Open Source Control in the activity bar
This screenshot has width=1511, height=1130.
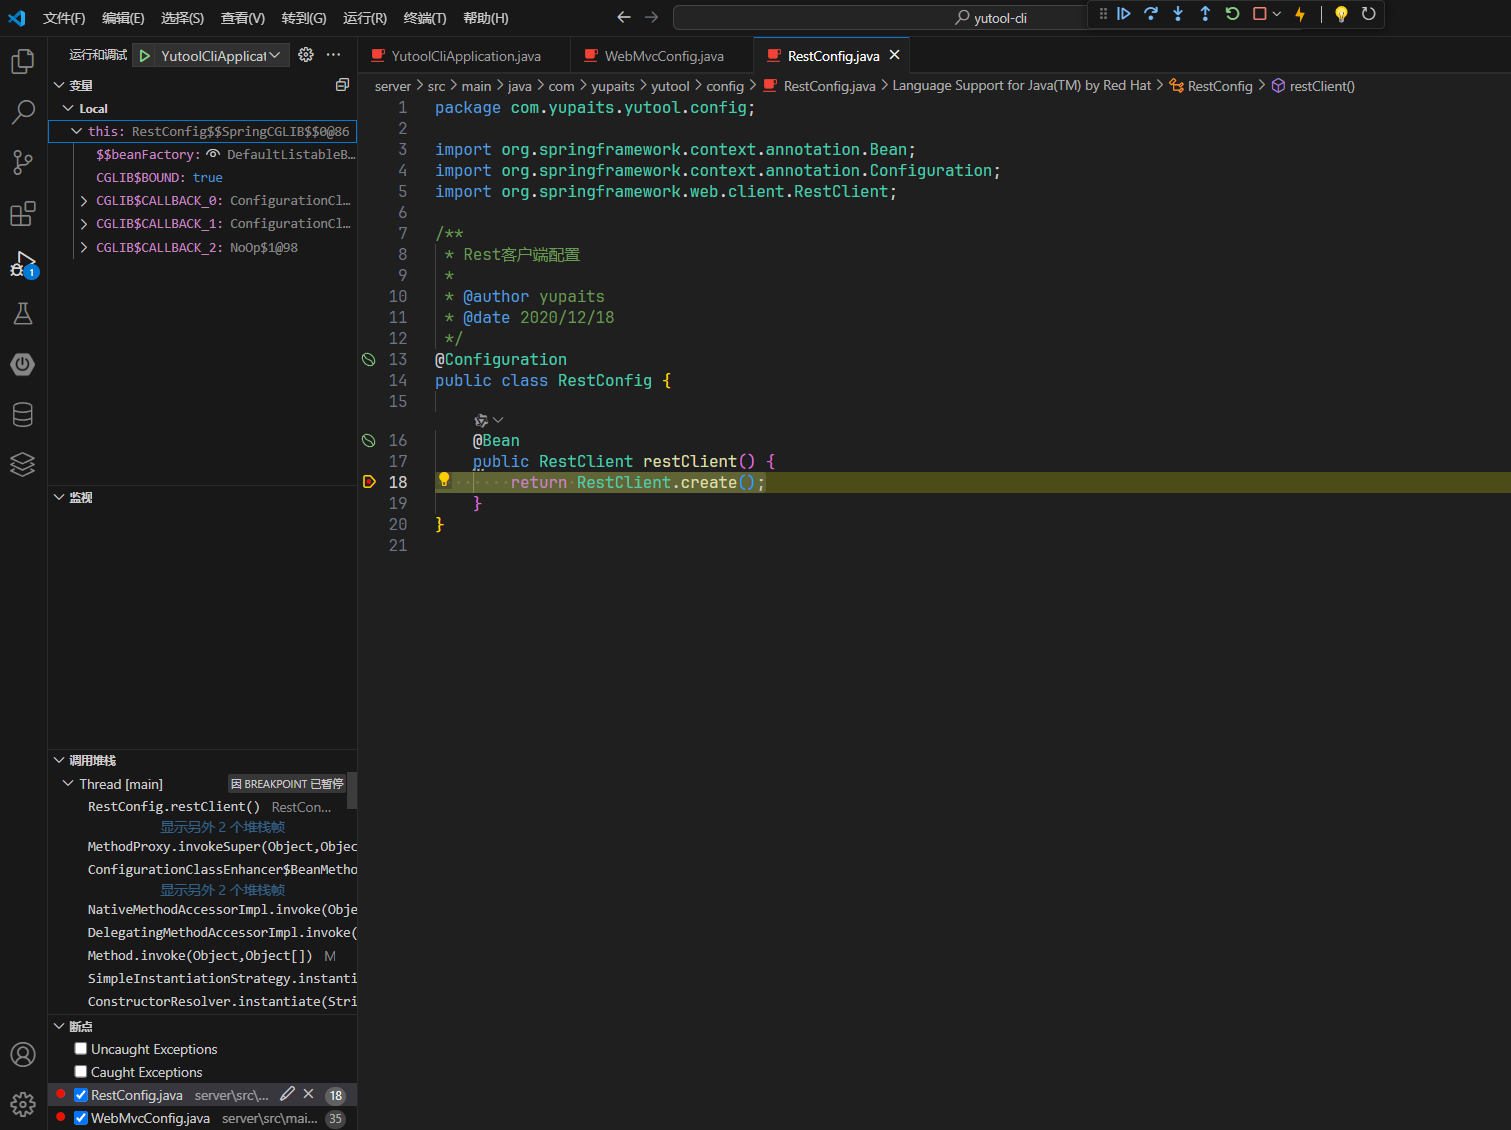[x=22, y=162]
